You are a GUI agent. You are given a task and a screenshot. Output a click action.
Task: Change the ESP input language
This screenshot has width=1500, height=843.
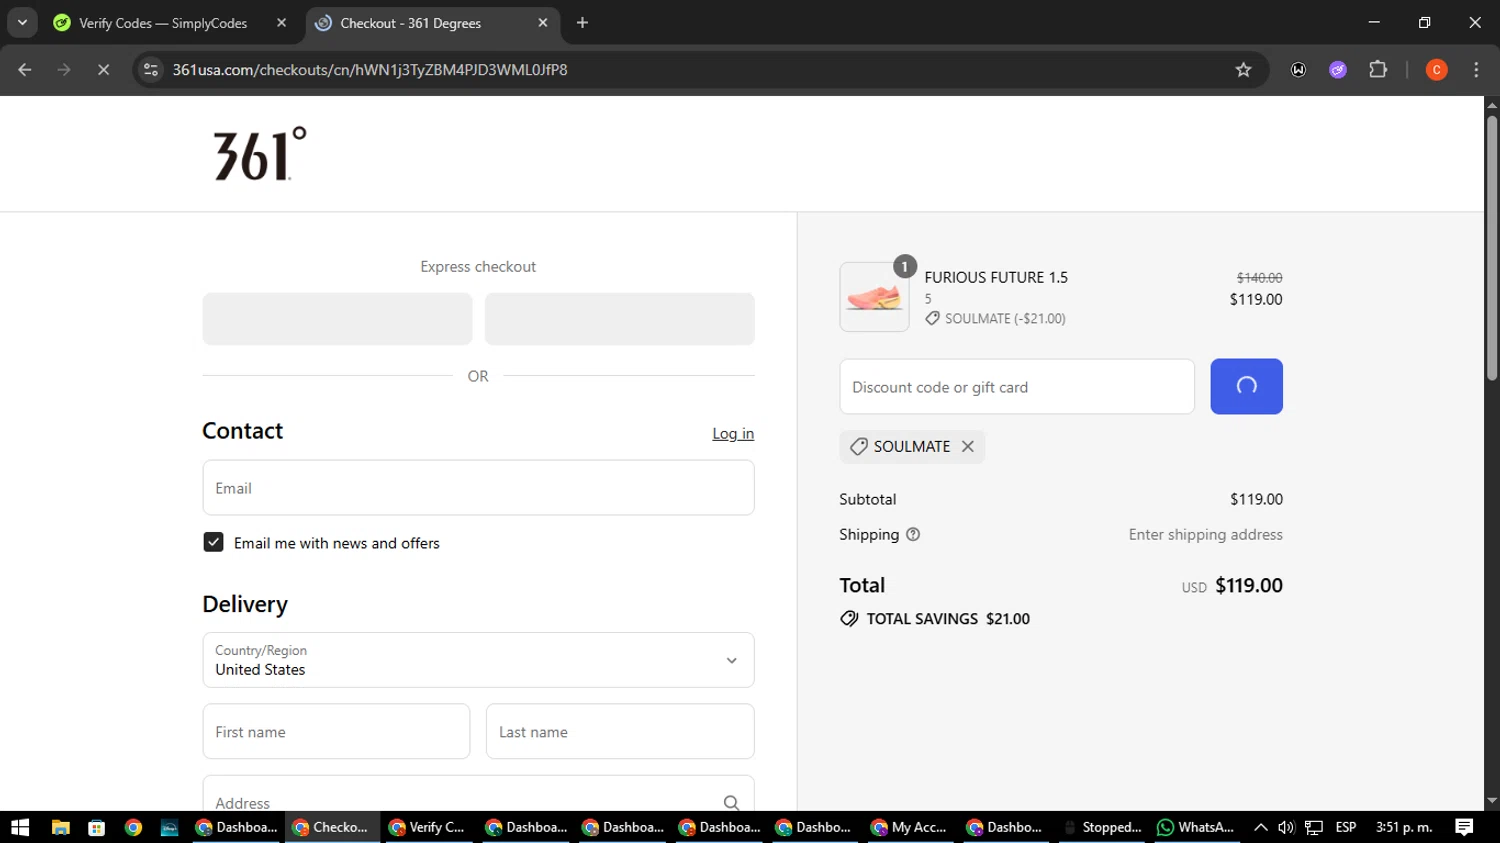[1346, 827]
